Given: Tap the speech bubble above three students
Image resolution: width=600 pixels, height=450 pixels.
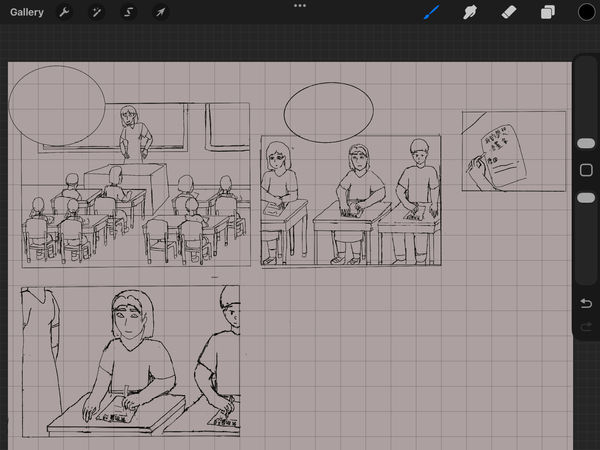Looking at the screenshot, I should click(x=329, y=112).
